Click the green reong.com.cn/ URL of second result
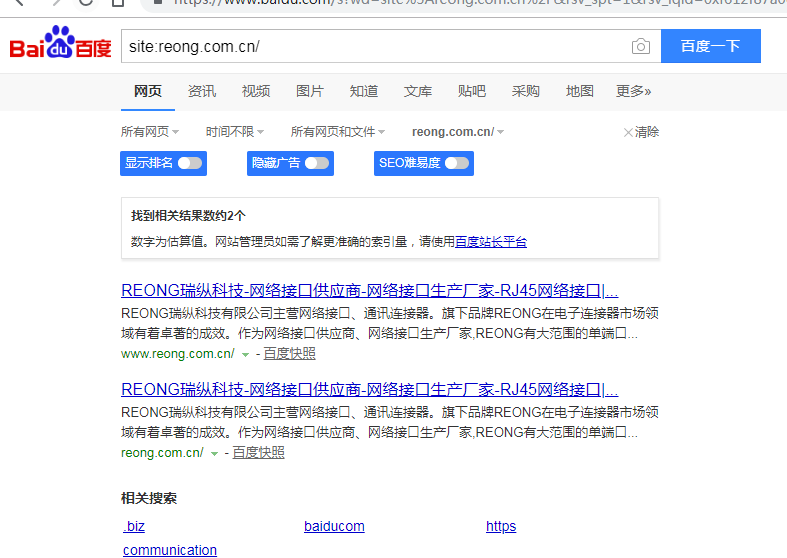The height and width of the screenshot is (558, 787). [x=162, y=453]
